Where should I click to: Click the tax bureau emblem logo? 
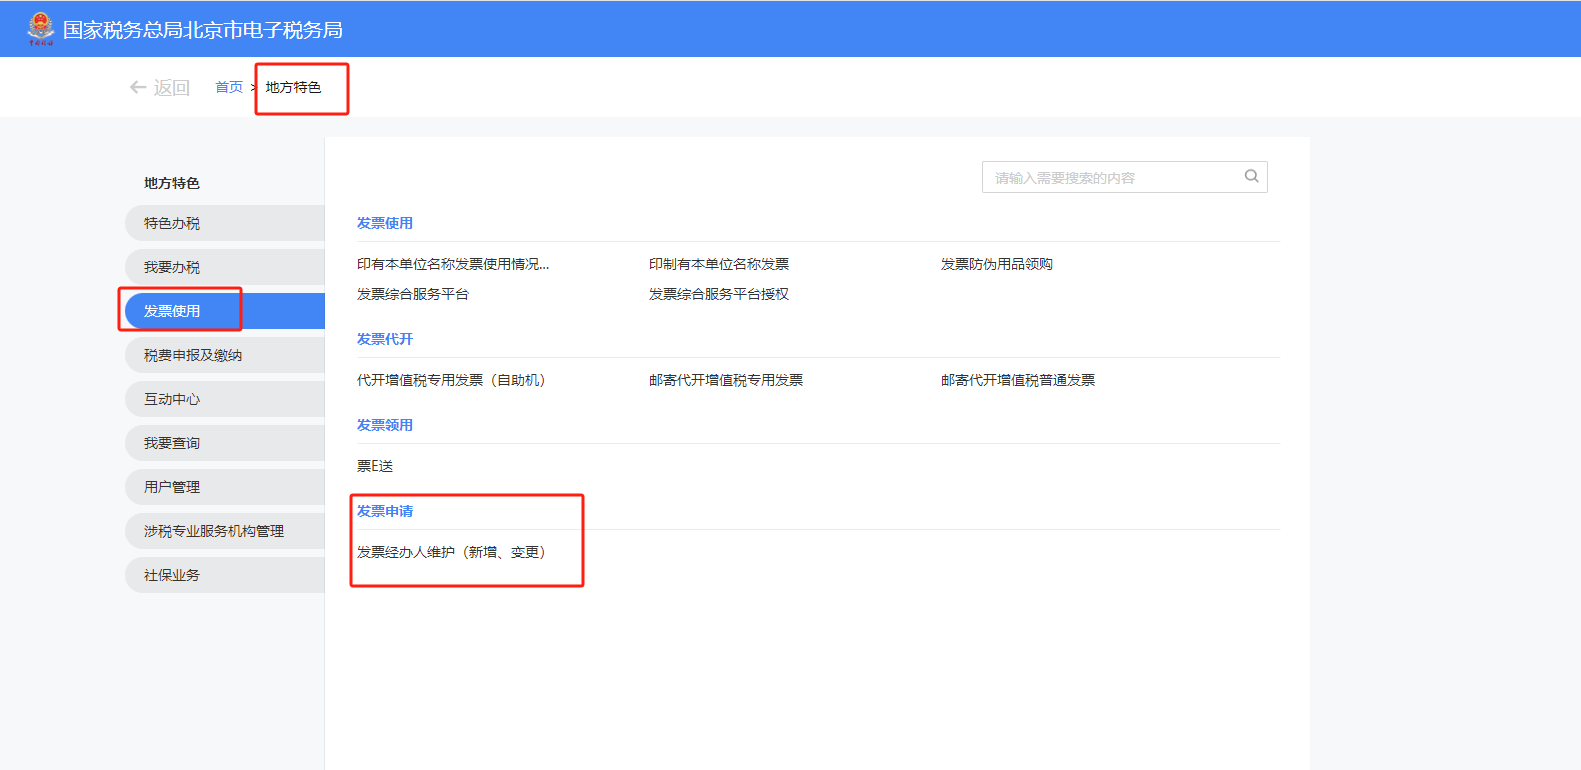[x=41, y=29]
